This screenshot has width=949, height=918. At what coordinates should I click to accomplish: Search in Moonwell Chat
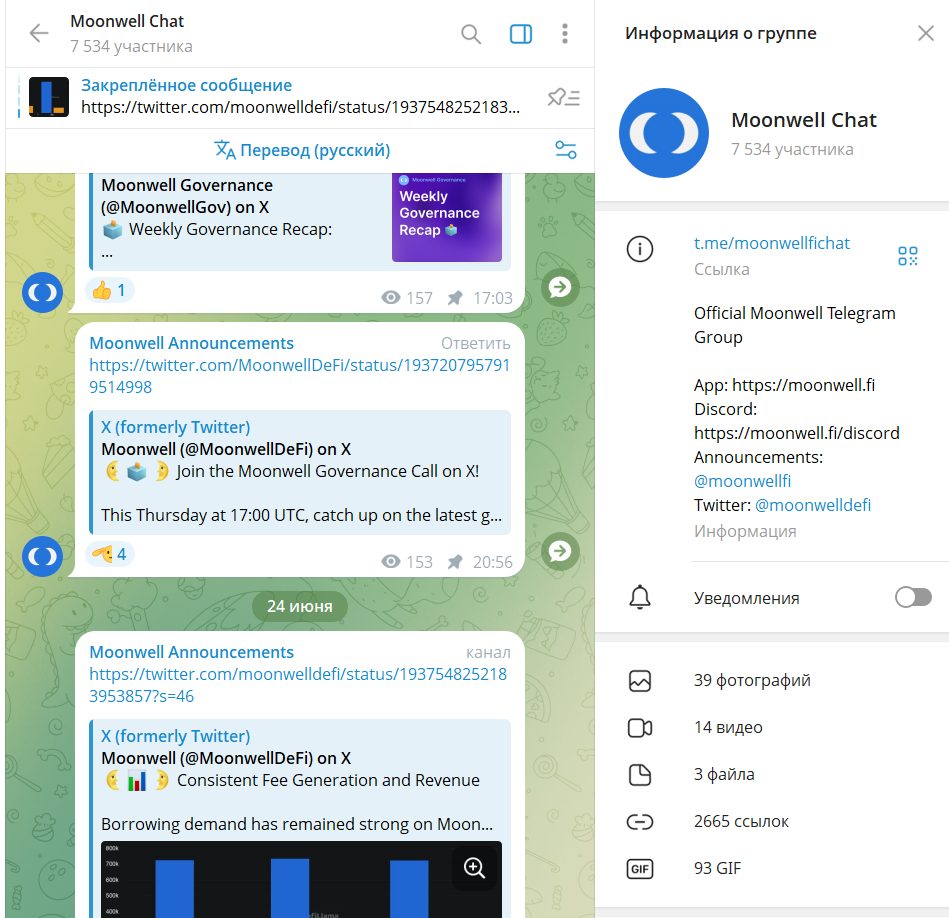(471, 34)
